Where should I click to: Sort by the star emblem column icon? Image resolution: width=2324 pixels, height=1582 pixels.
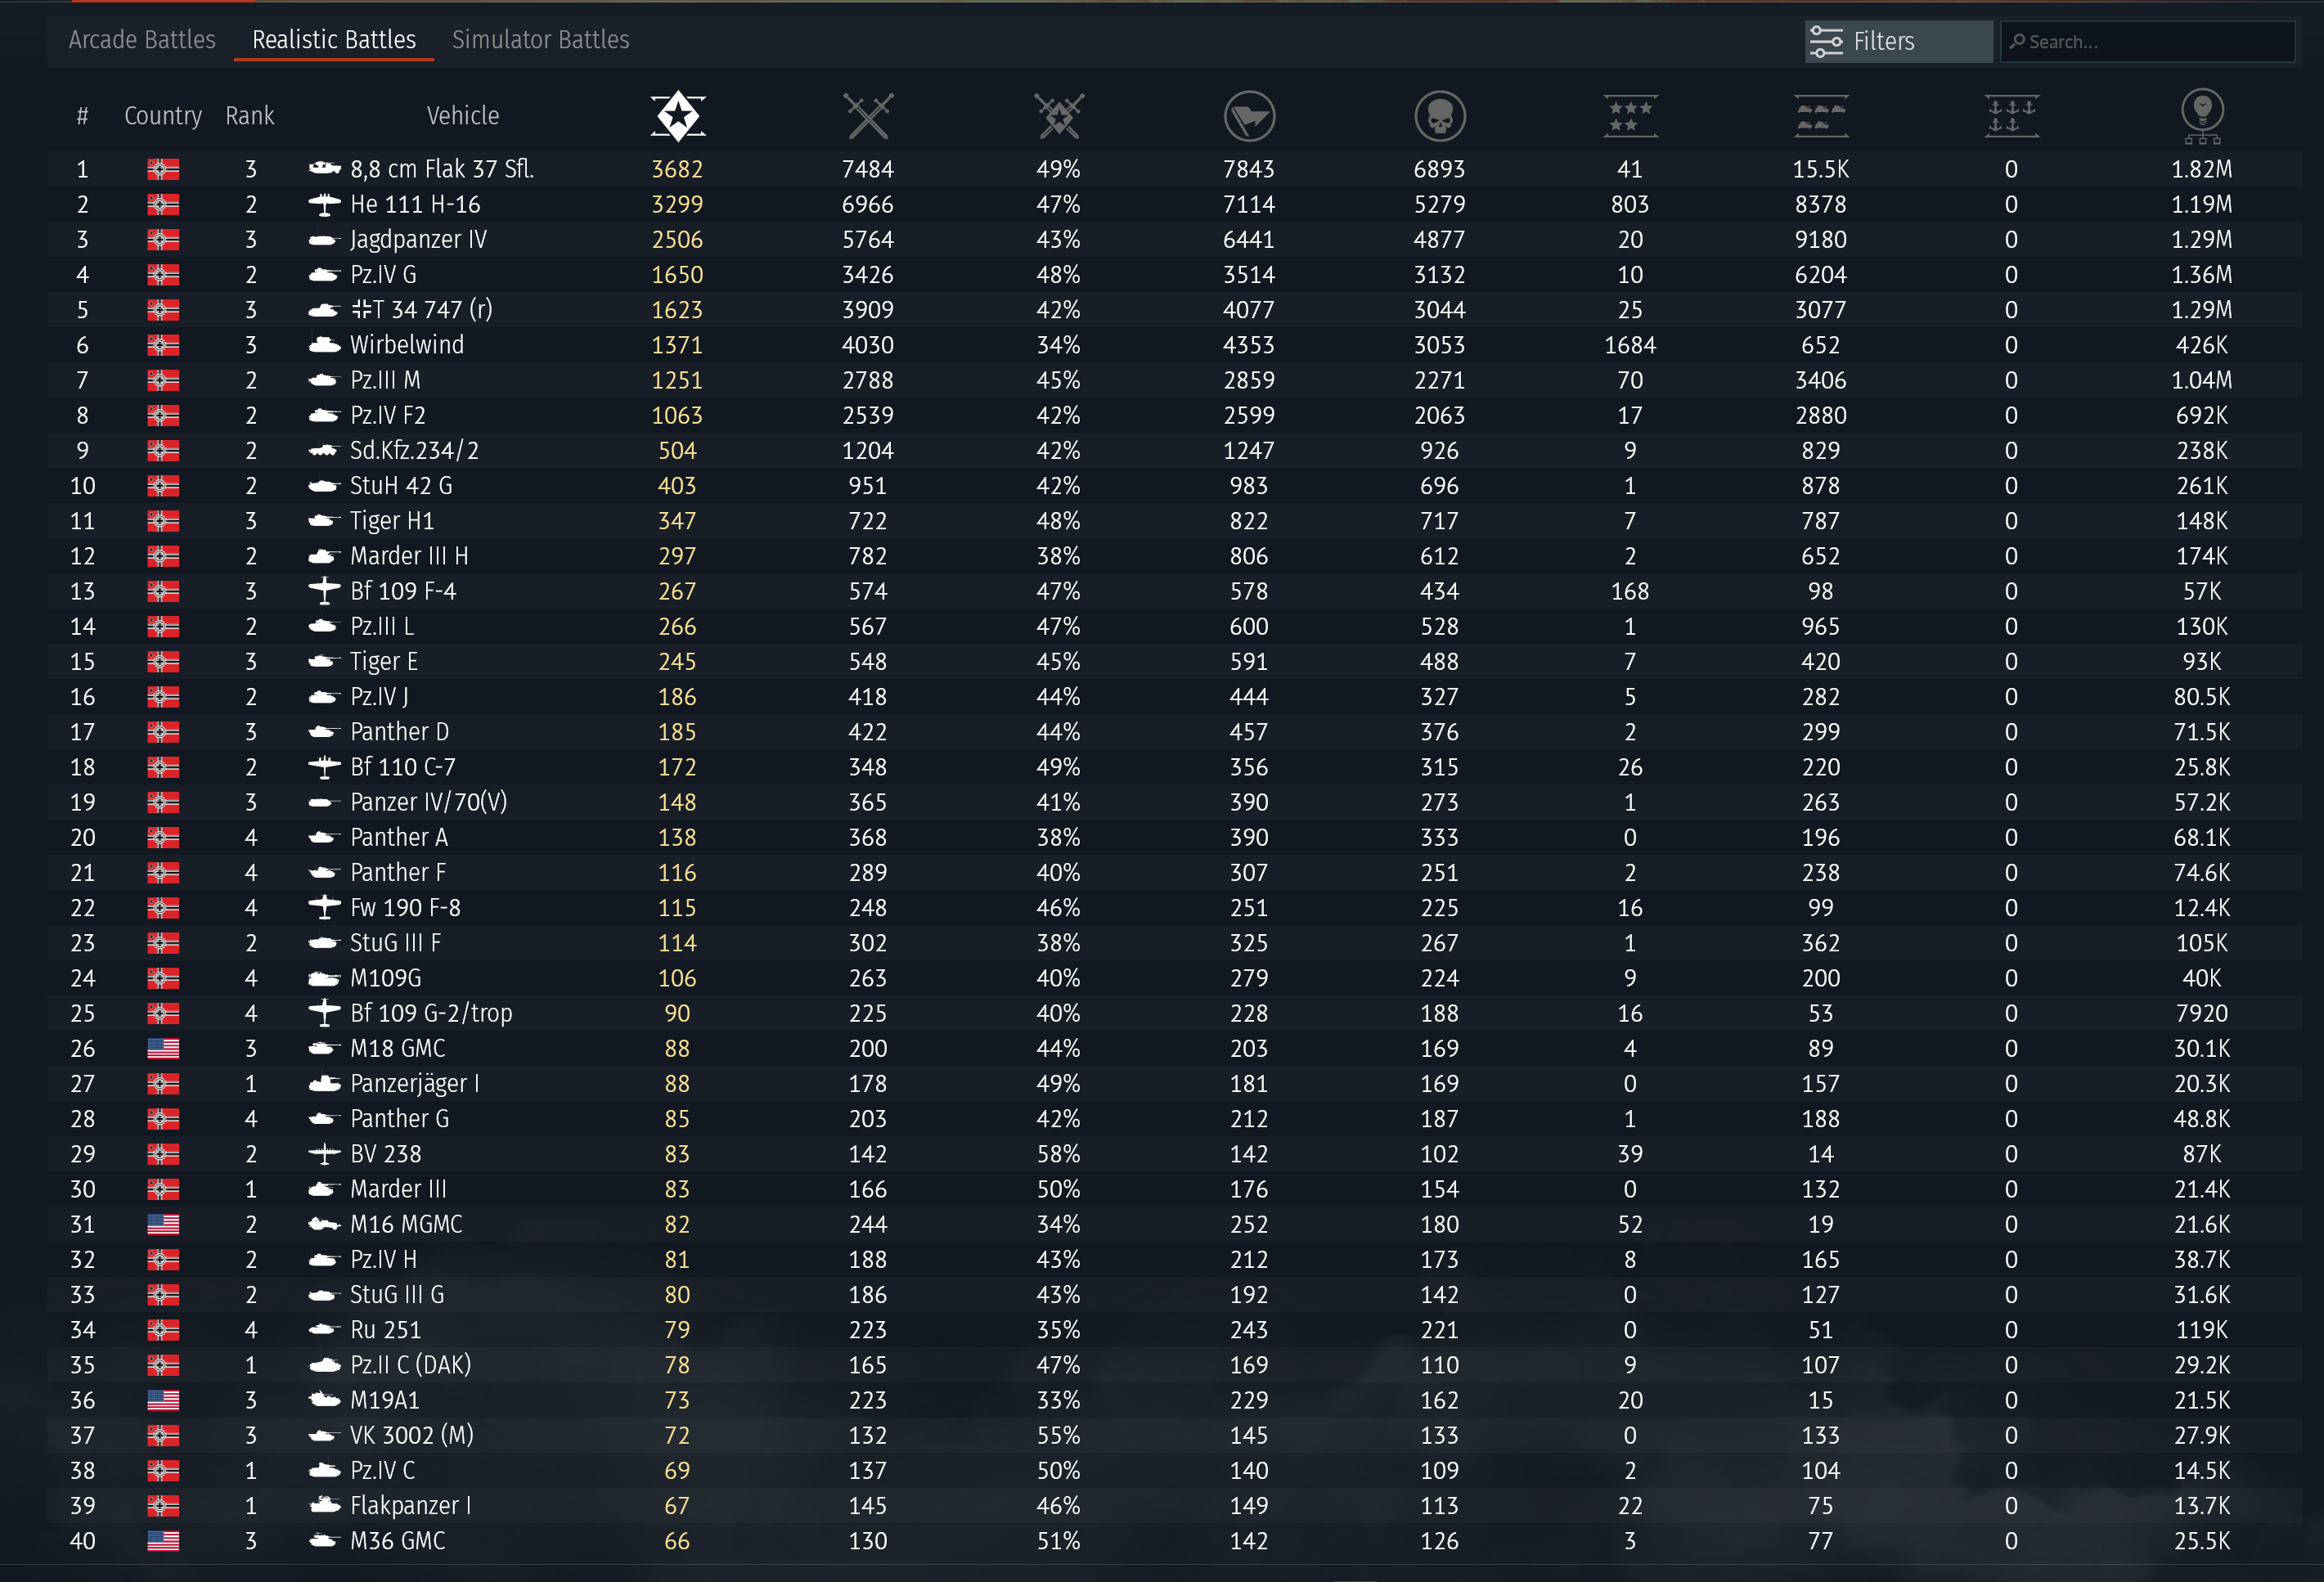pyautogui.click(x=677, y=116)
